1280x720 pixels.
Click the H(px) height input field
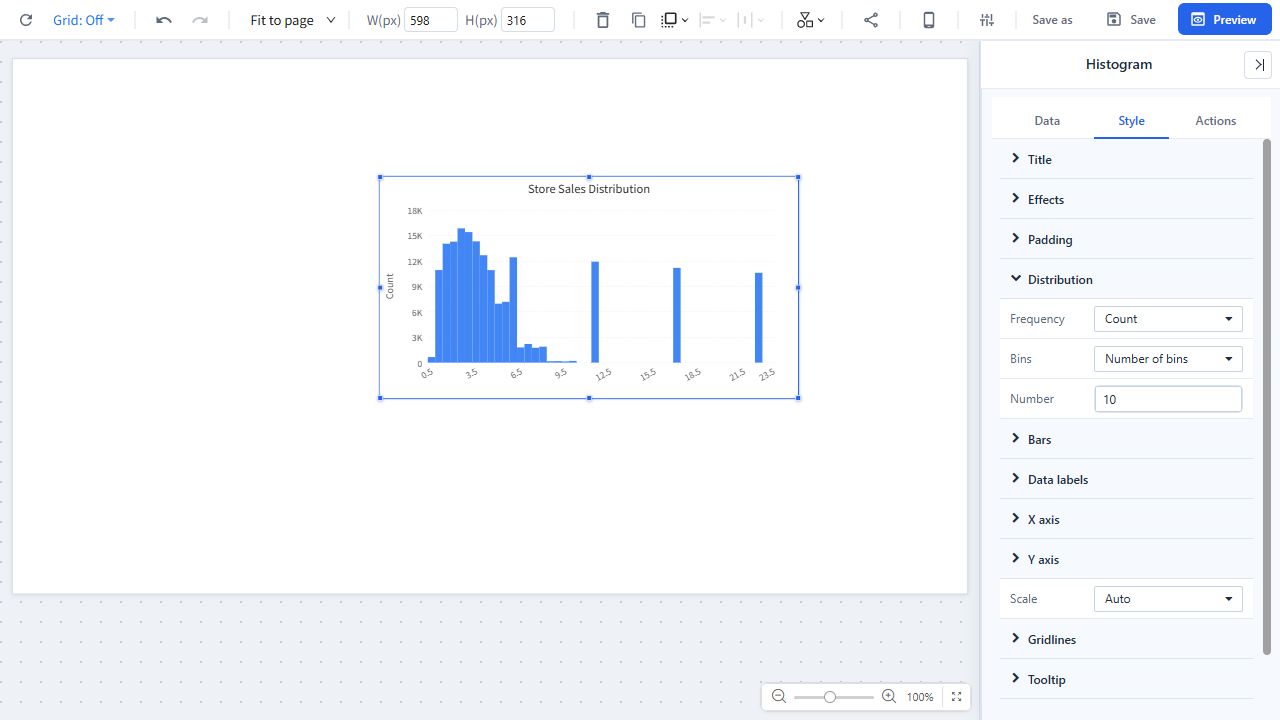click(x=528, y=20)
